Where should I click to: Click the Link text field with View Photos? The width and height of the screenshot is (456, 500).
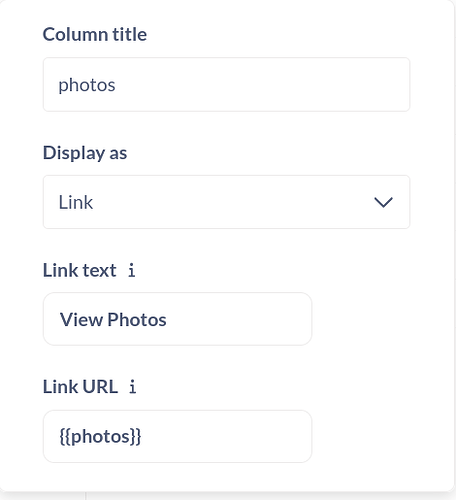pyautogui.click(x=177, y=319)
